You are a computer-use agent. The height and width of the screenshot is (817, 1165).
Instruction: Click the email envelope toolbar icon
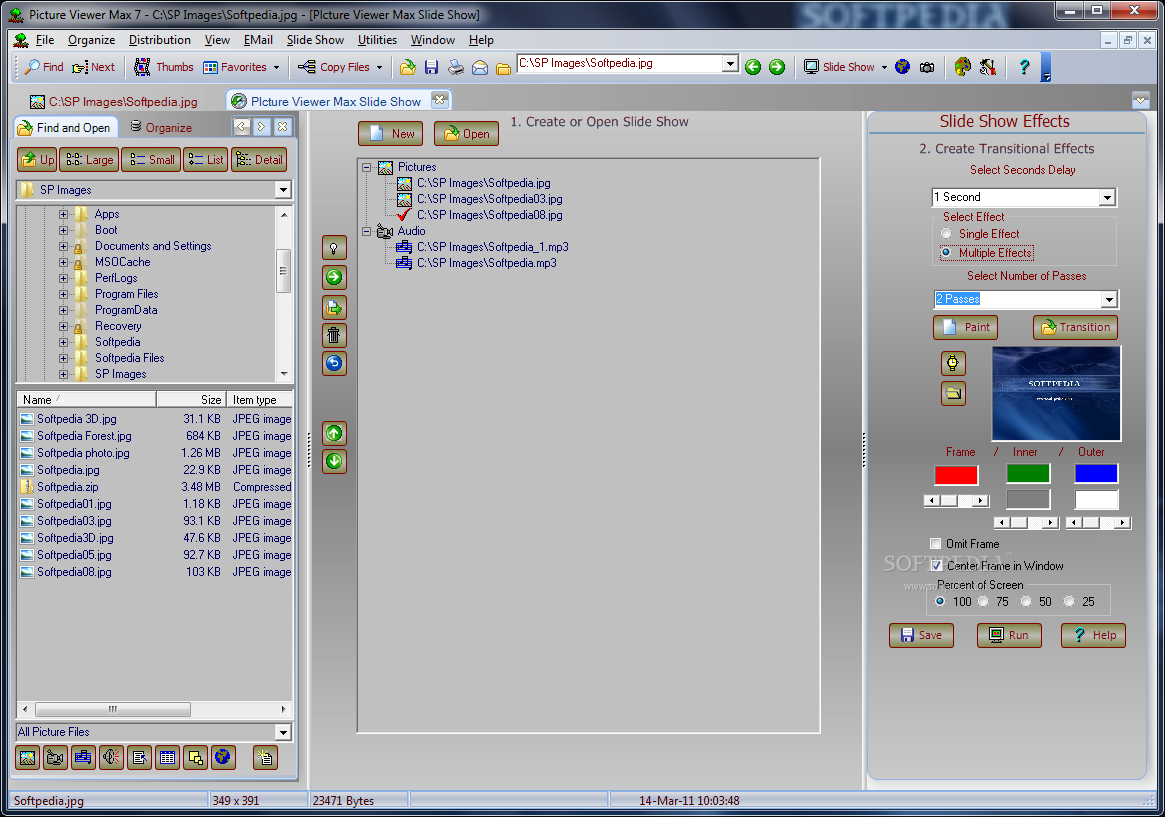pyautogui.click(x=480, y=68)
